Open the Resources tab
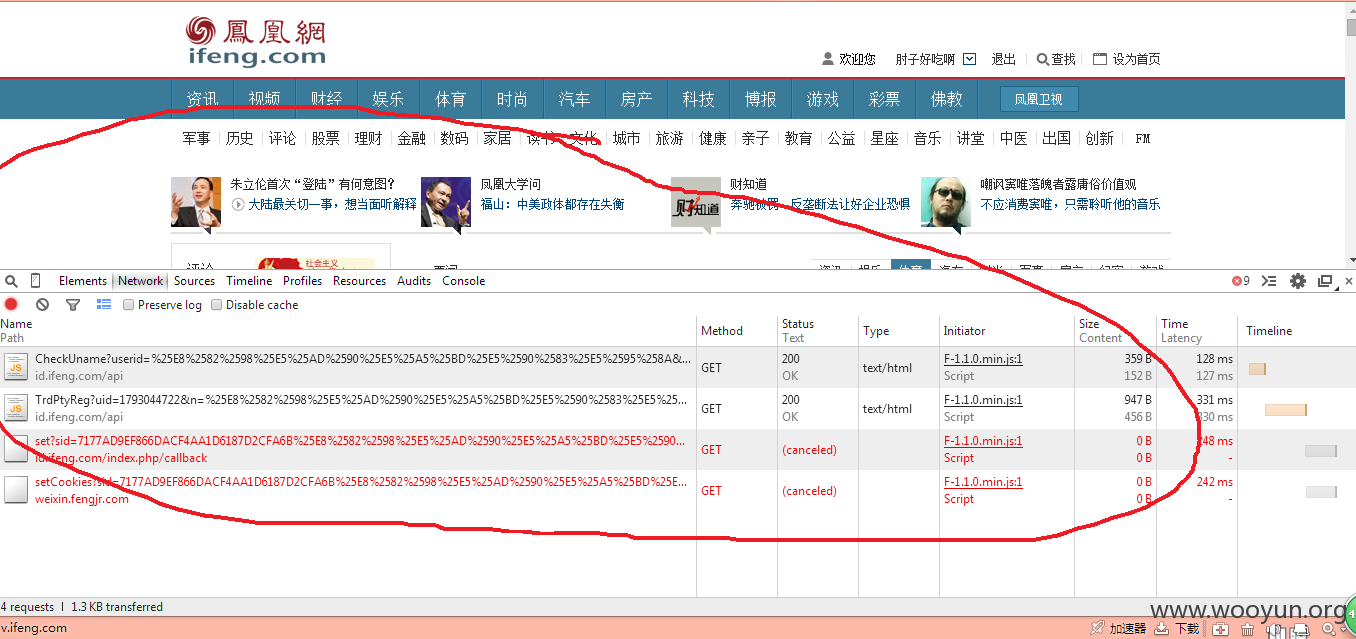Viewport: 1356px width, 639px height. click(x=359, y=281)
